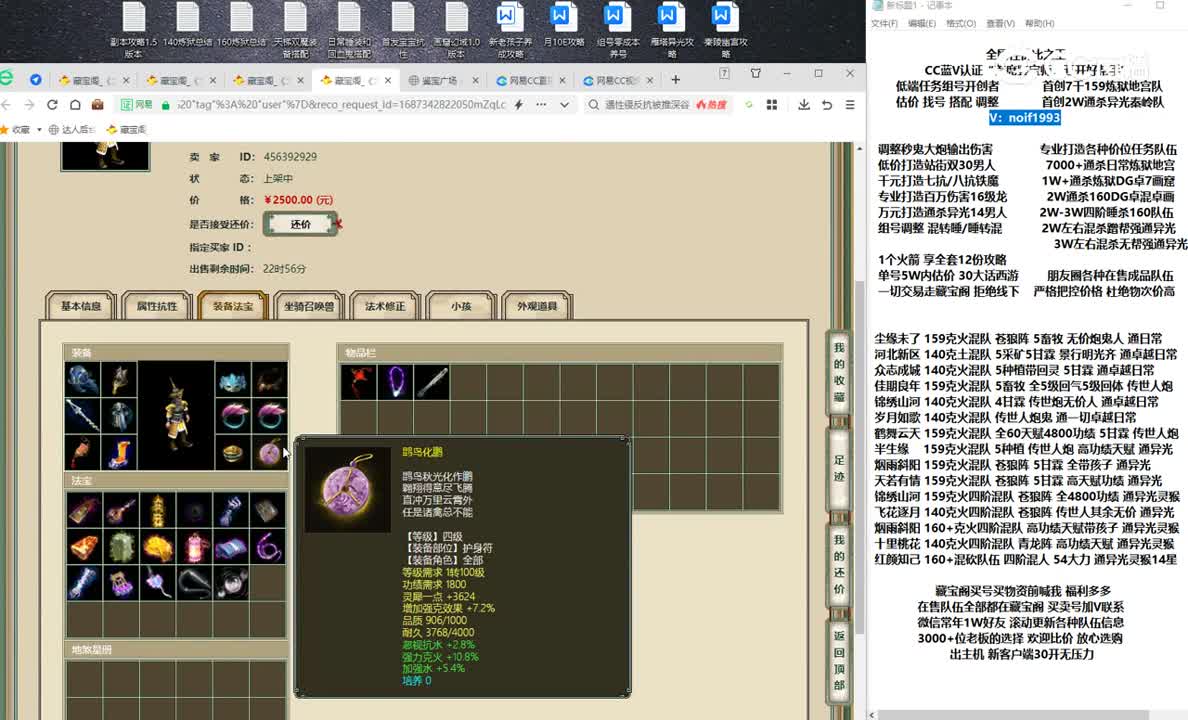Switch to the 属性抗性 tab
Viewport: 1188px width, 720px height.
[157, 307]
